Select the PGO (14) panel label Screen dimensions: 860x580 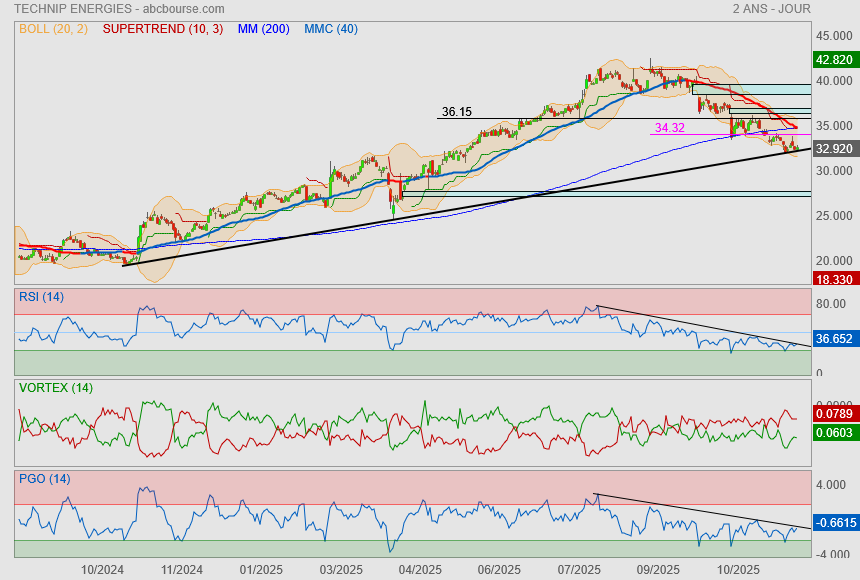[44, 479]
